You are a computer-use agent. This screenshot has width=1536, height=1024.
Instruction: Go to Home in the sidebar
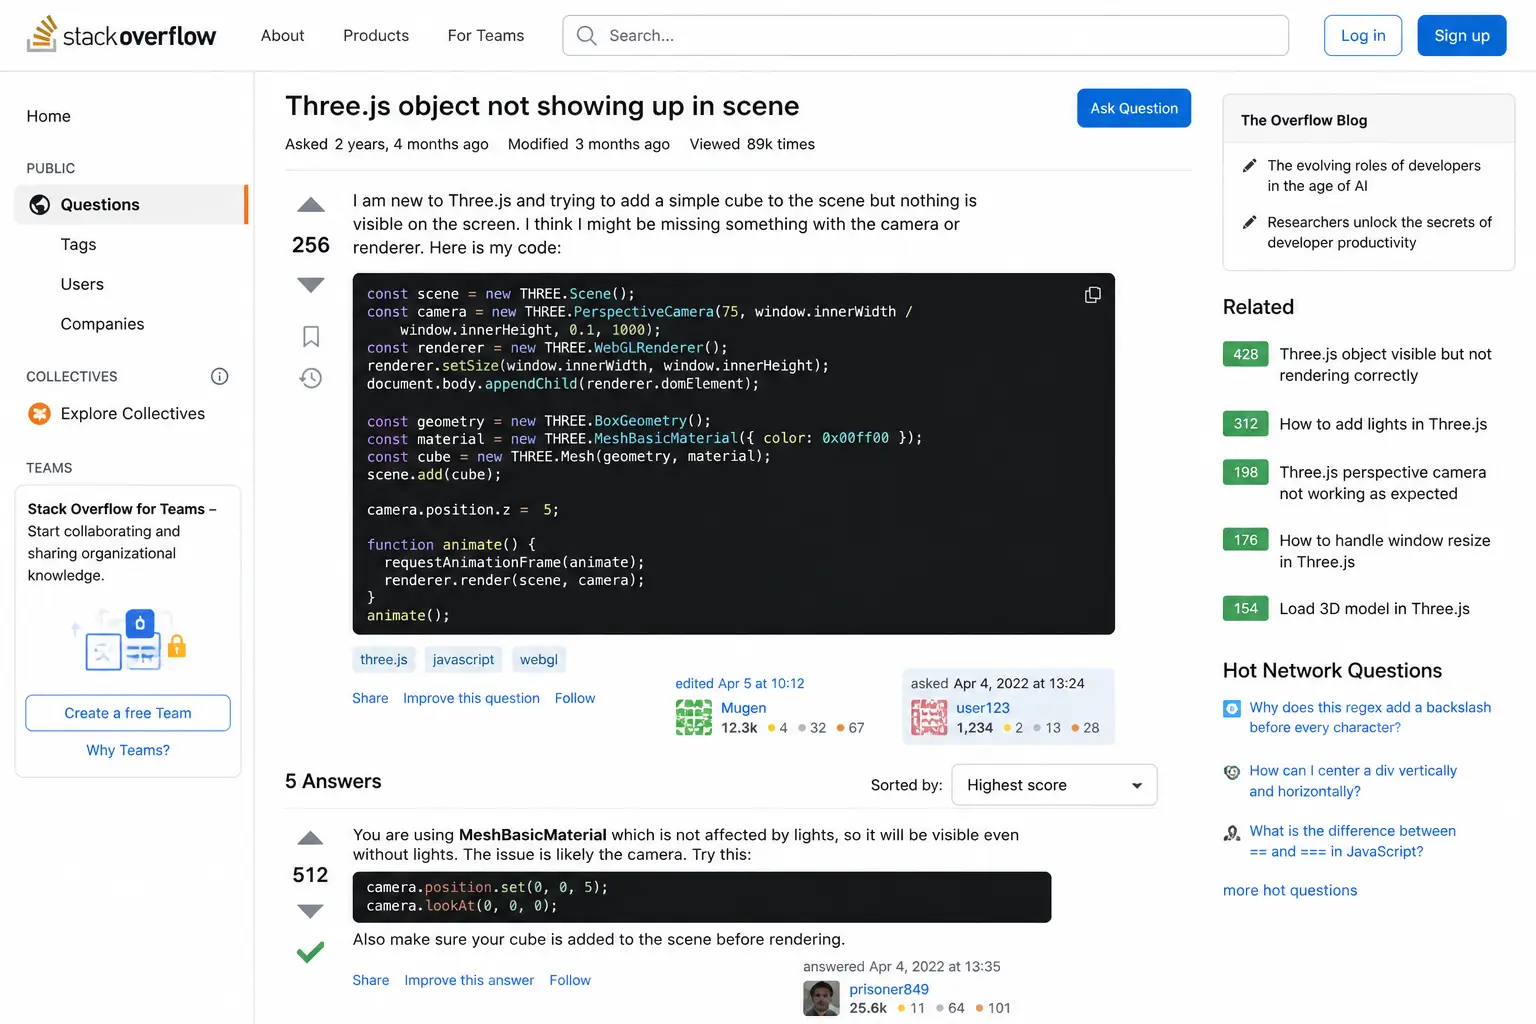(49, 116)
